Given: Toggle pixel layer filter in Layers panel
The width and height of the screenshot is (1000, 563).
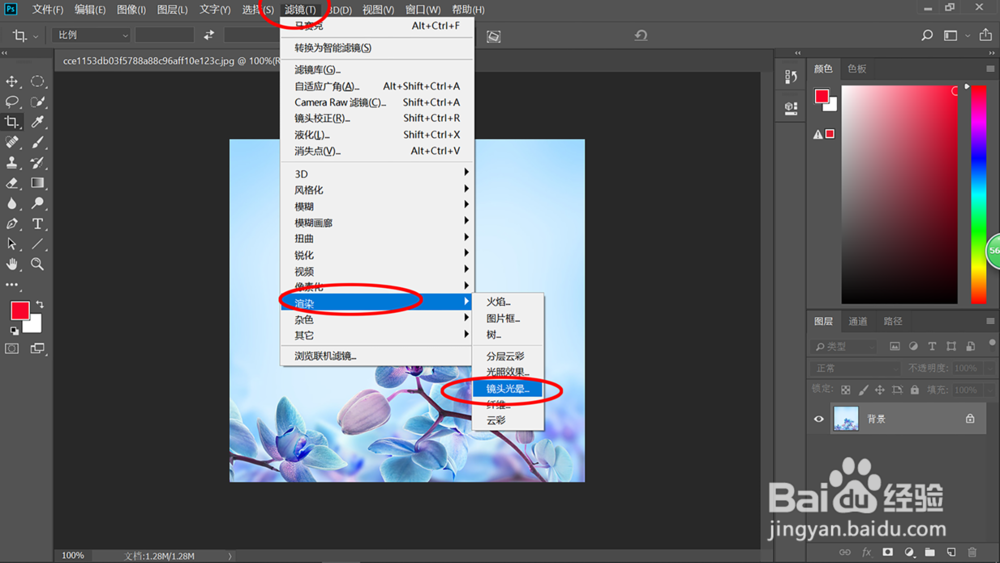Looking at the screenshot, I should 895,346.
